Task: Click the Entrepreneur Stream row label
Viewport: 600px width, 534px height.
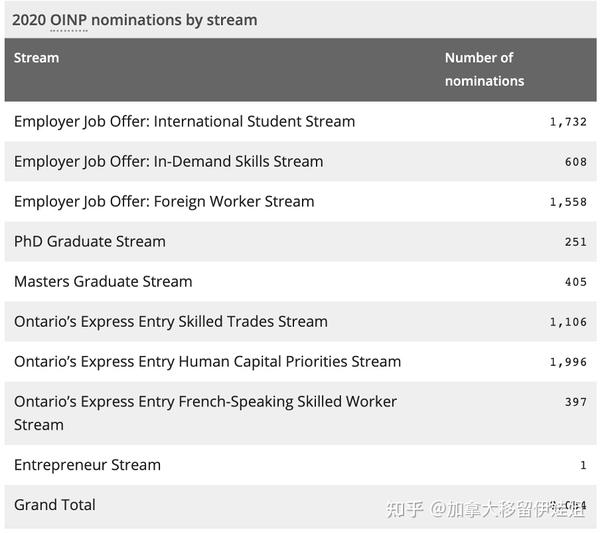Action: tap(87, 465)
